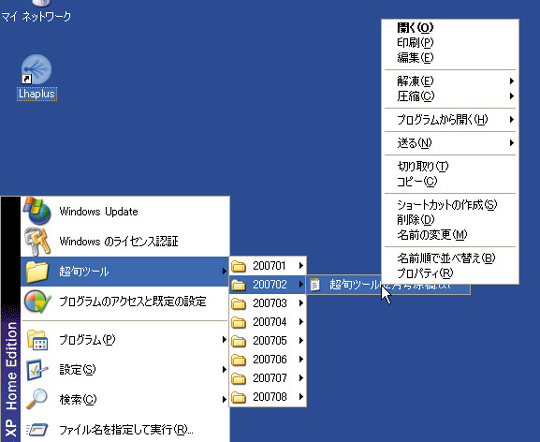Click the program access and defaults icon
The width and height of the screenshot is (540, 442).
click(38, 301)
